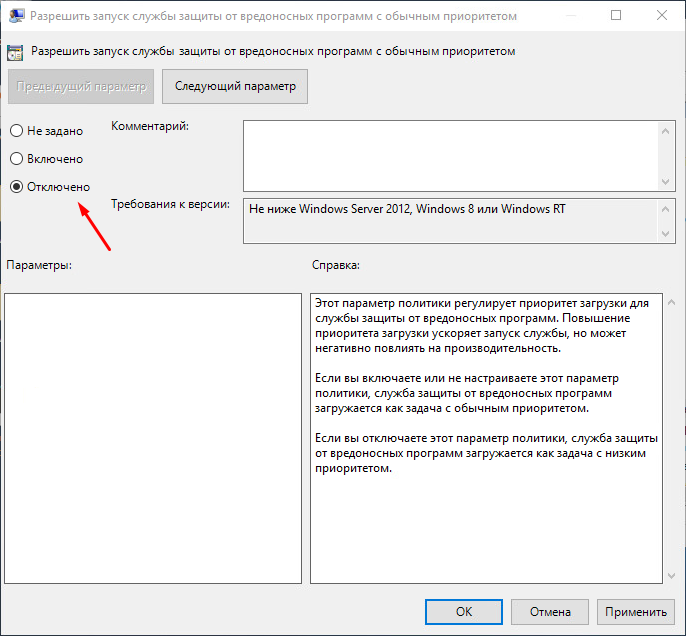Click the policy setting icon beside the heading
The height and width of the screenshot is (636, 686).
(16, 50)
